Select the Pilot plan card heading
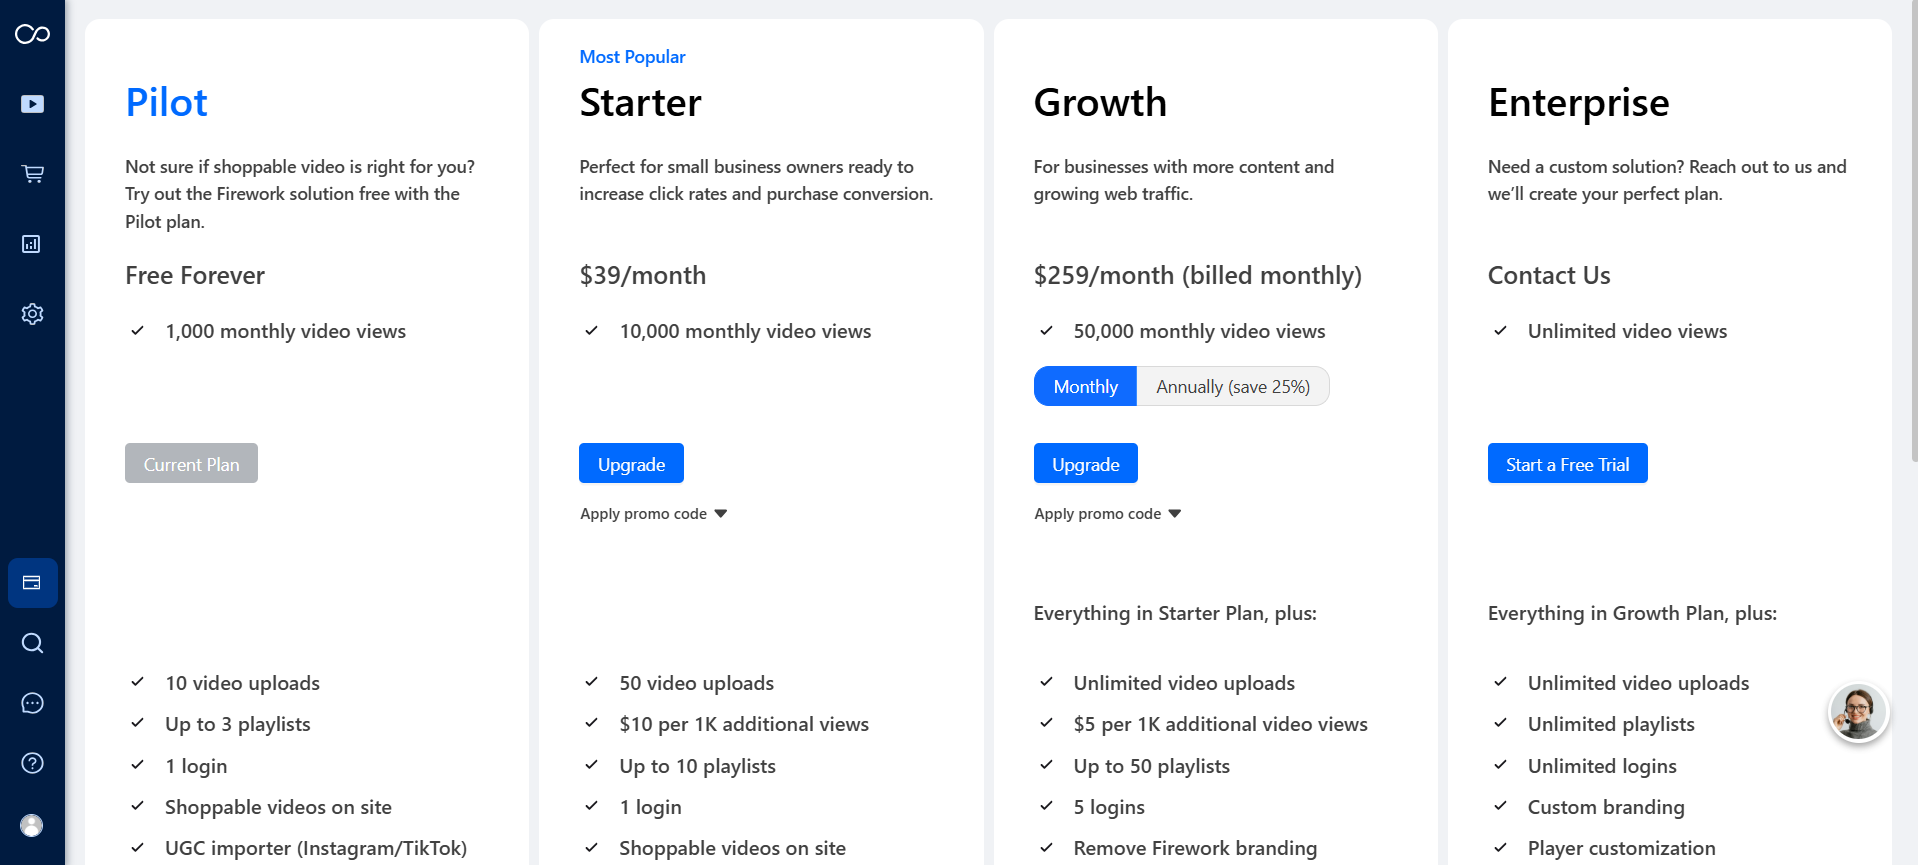This screenshot has height=865, width=1918. pyautogui.click(x=166, y=101)
